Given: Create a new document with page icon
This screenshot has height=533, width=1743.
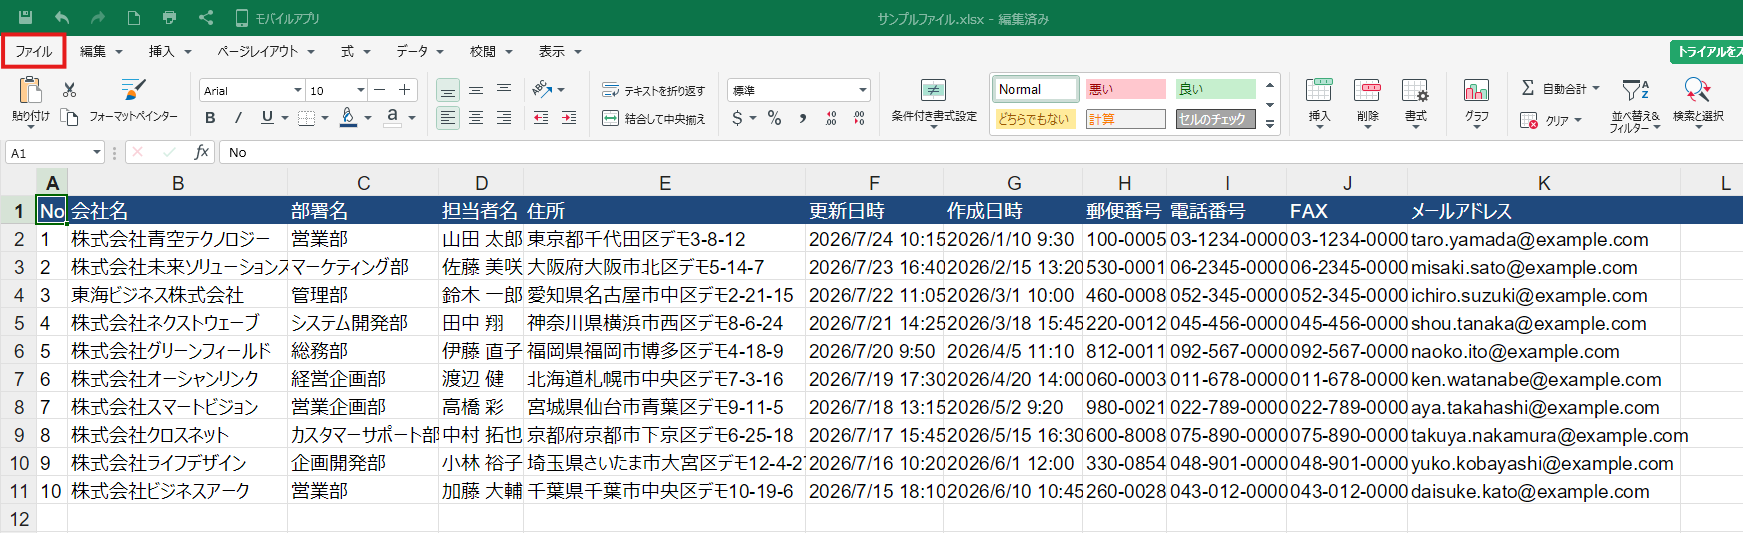Looking at the screenshot, I should 133,18.
